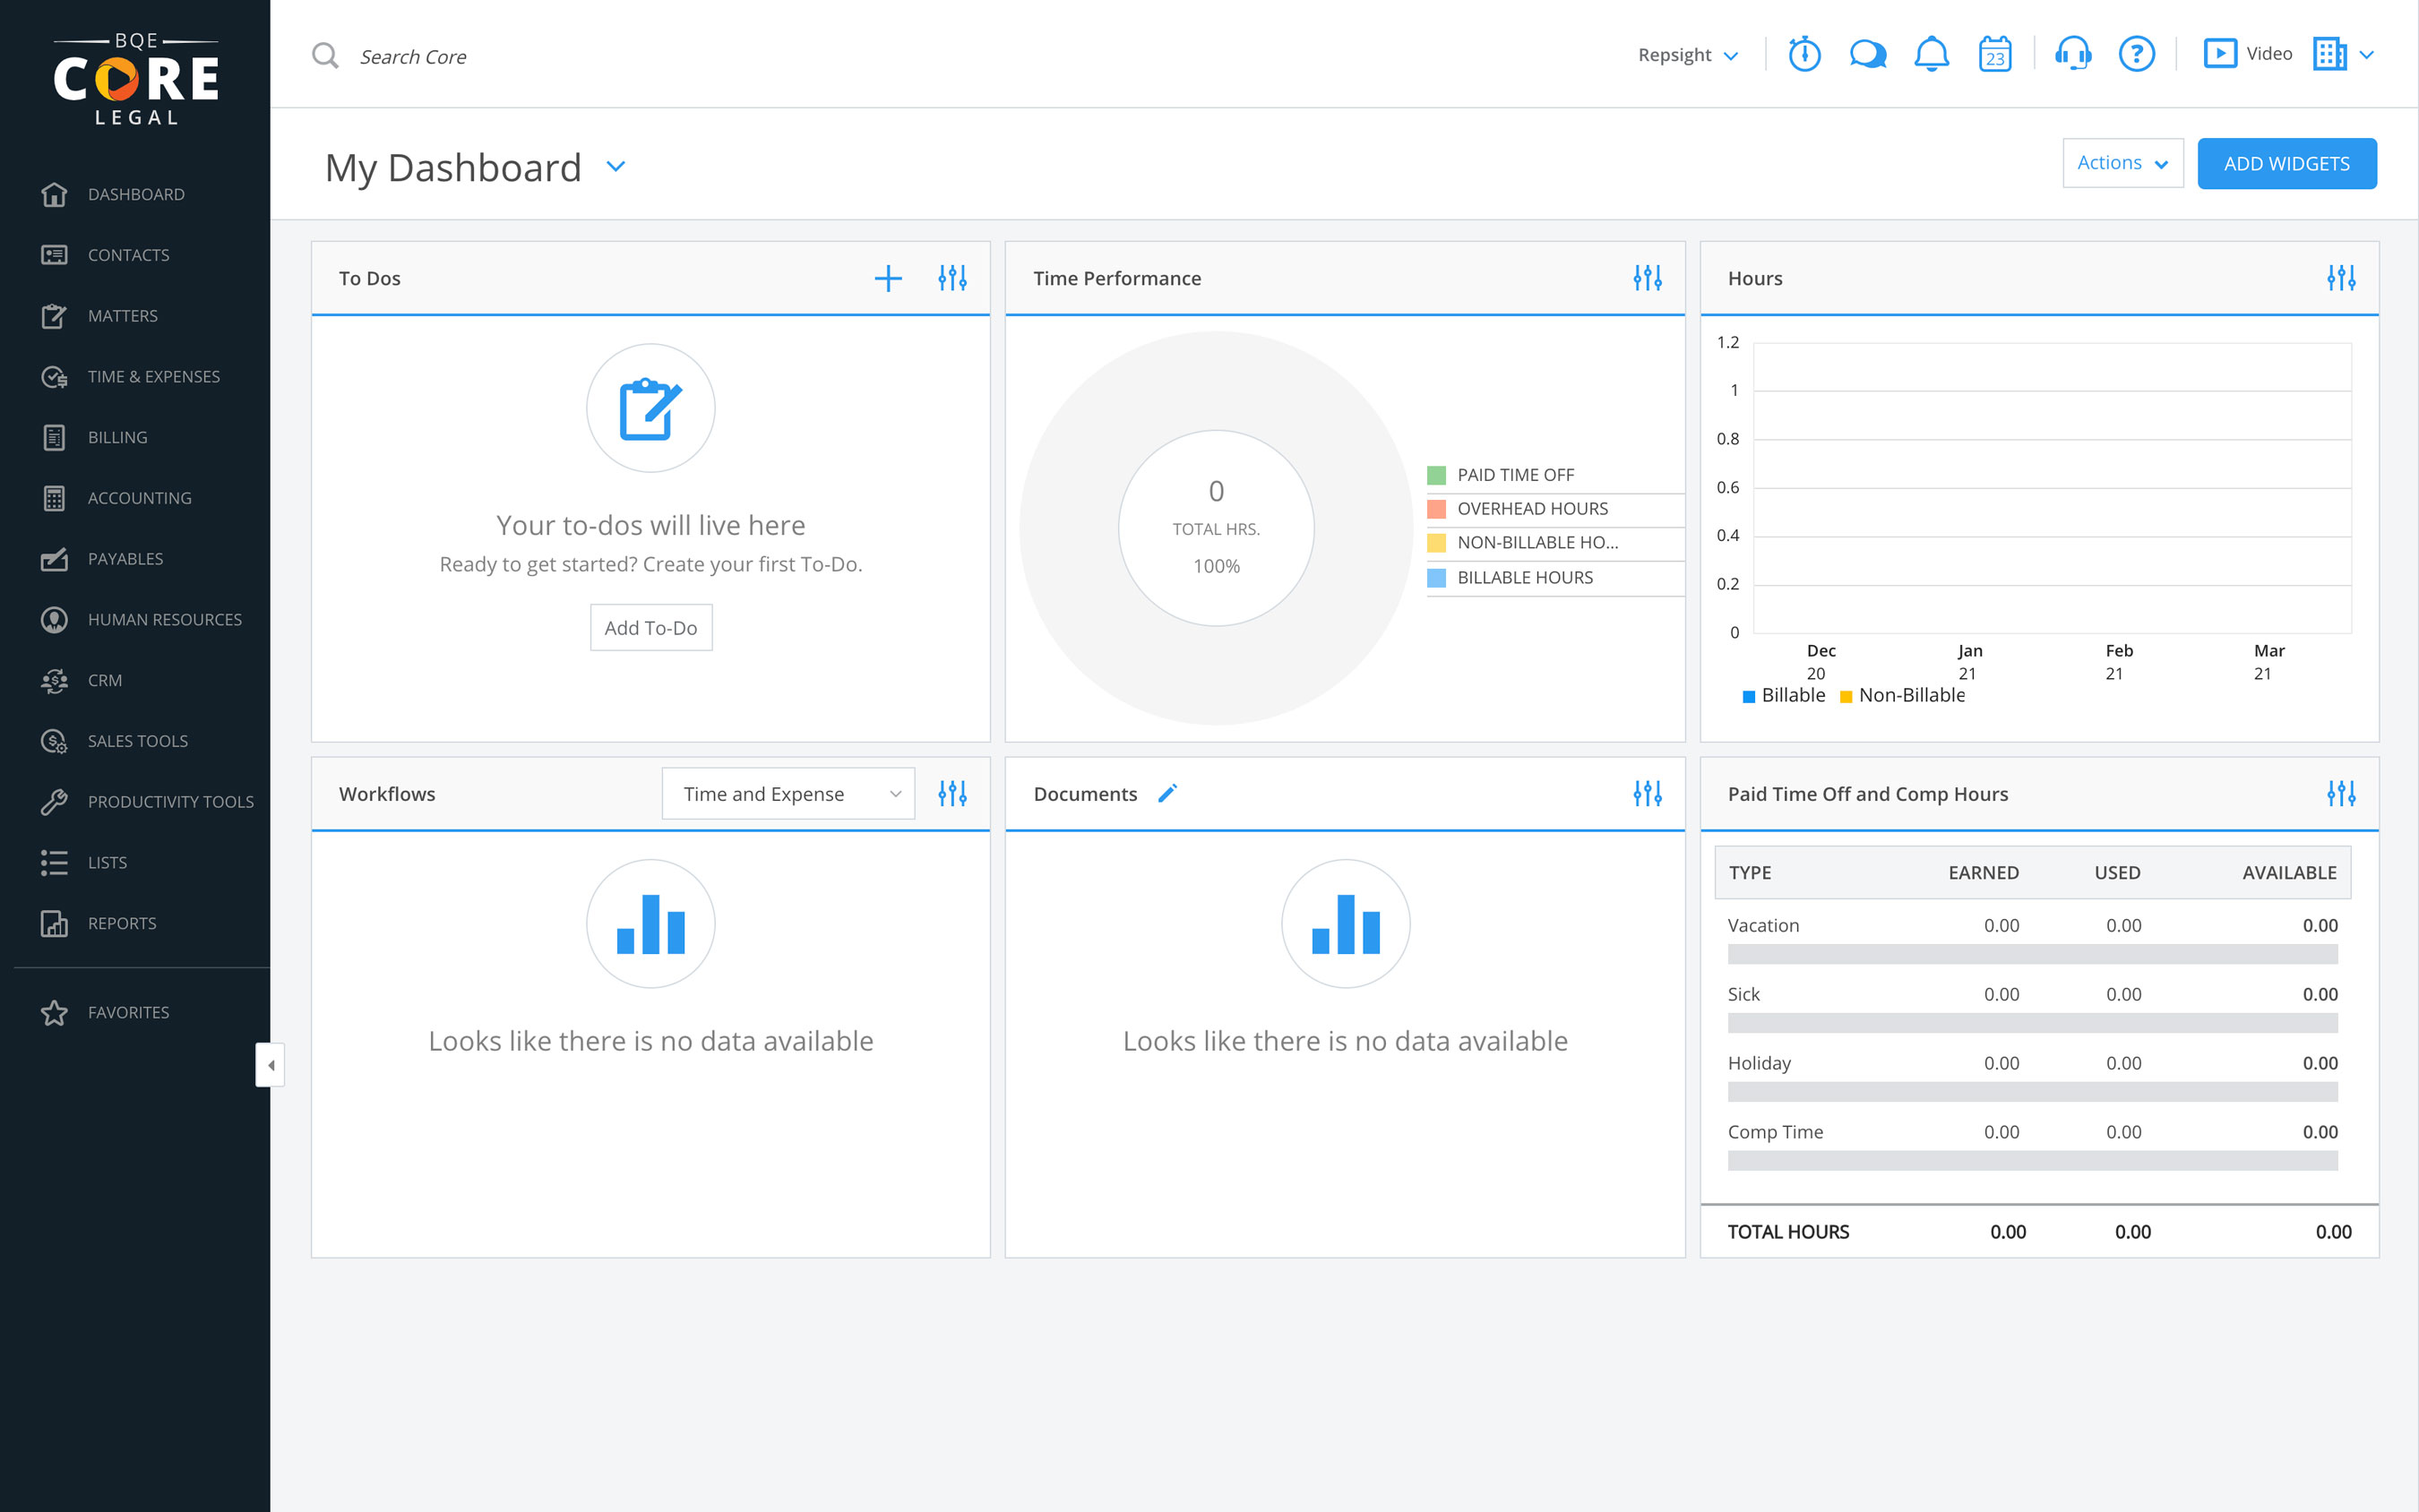This screenshot has height=1512, width=2419.
Task: Edit Documents widget with pencil icon
Action: (1167, 793)
